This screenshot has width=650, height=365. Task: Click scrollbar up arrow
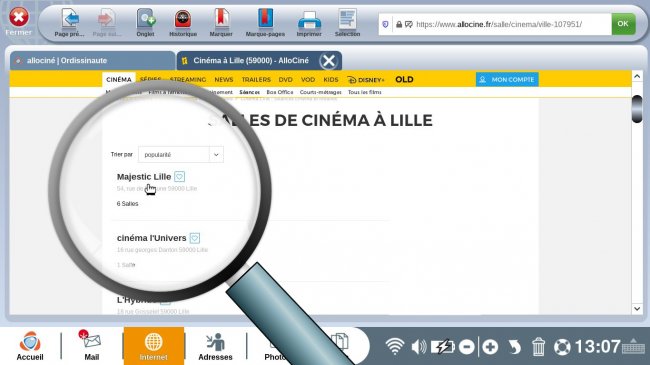(637, 76)
